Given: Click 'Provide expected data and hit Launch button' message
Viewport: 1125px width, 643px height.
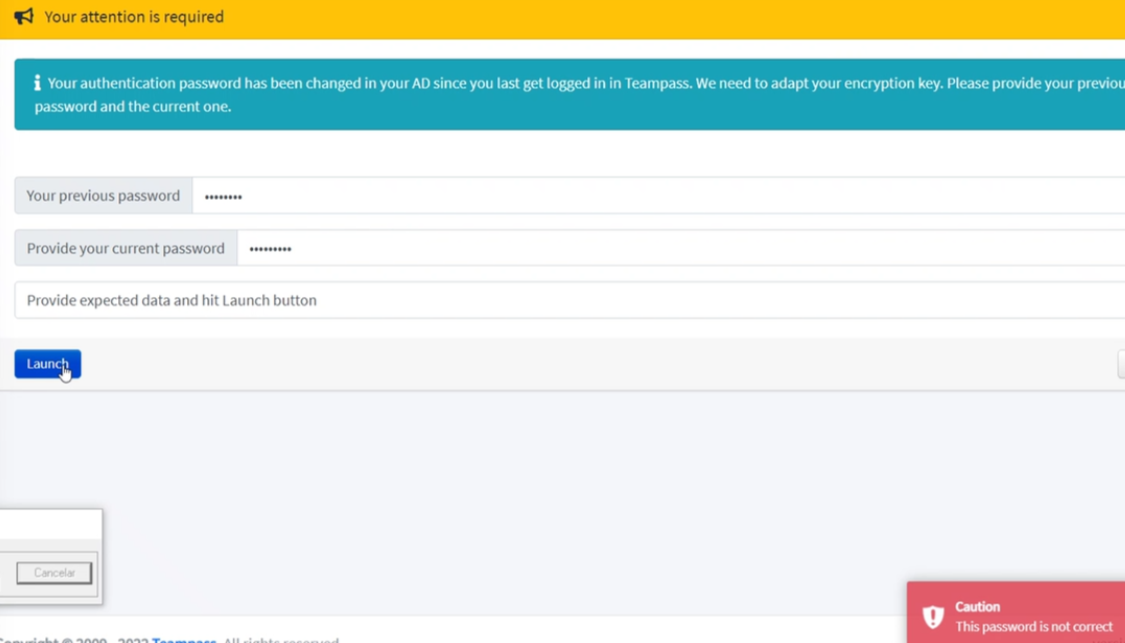Looking at the screenshot, I should coord(171,300).
